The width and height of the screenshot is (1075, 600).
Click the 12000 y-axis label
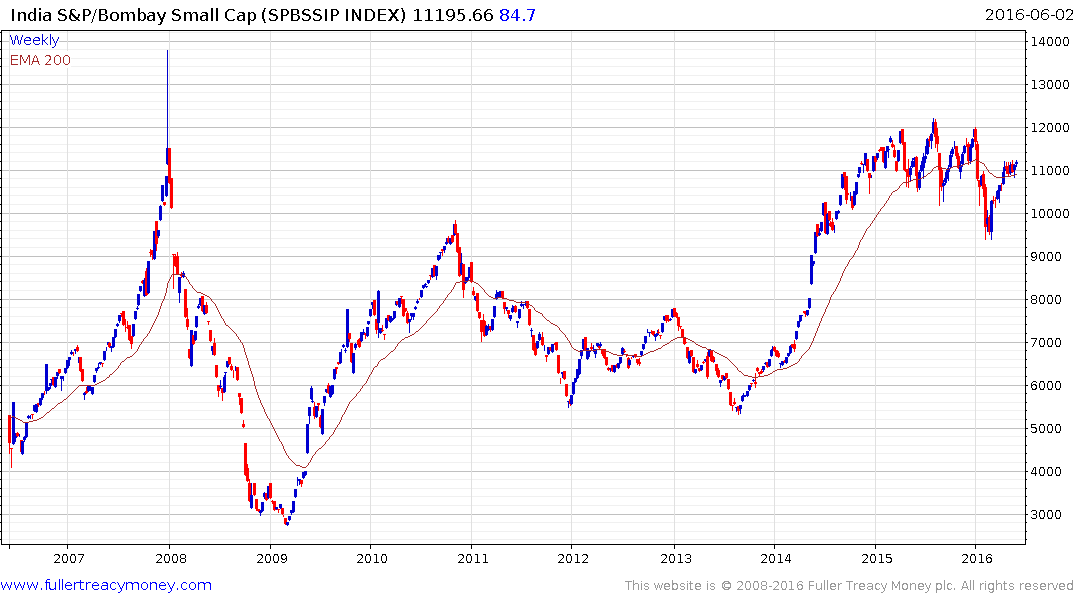(1050, 128)
